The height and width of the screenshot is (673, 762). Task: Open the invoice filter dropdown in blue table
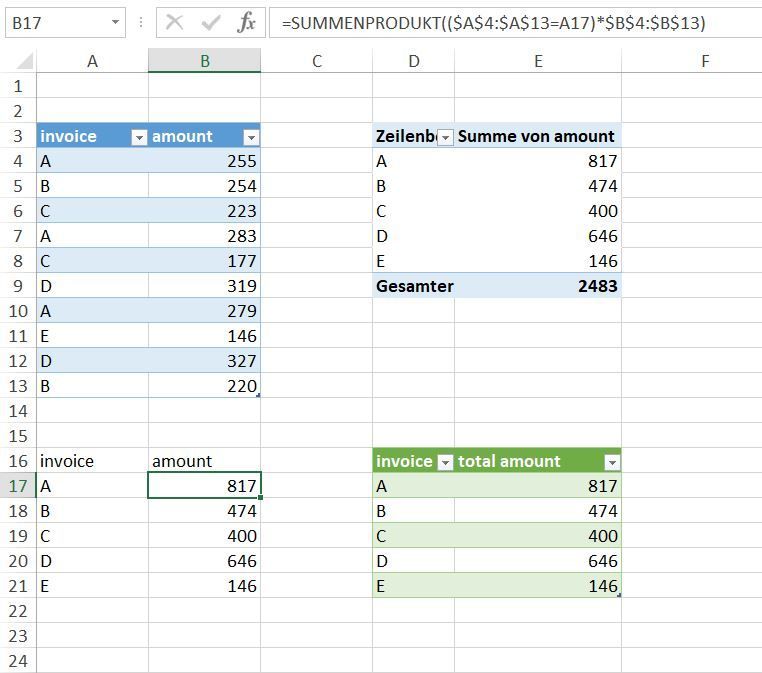coord(139,138)
